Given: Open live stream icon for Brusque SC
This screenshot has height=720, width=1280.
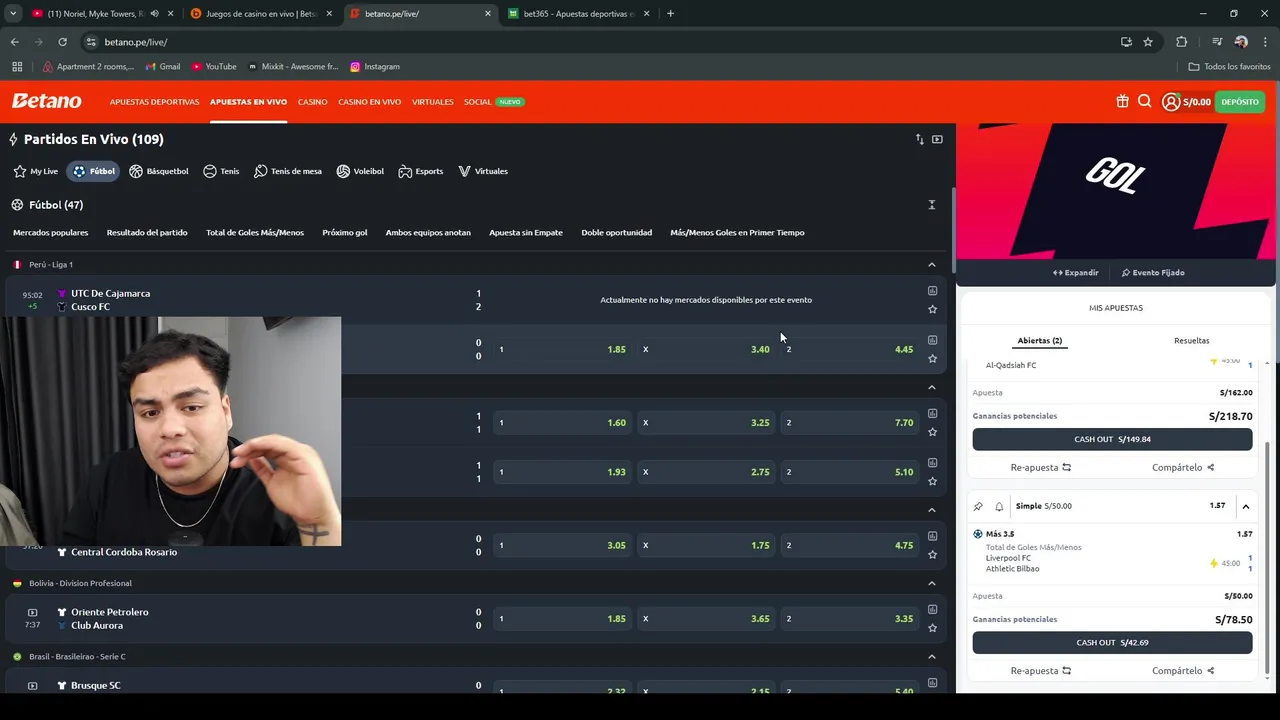Looking at the screenshot, I should coord(32,686).
